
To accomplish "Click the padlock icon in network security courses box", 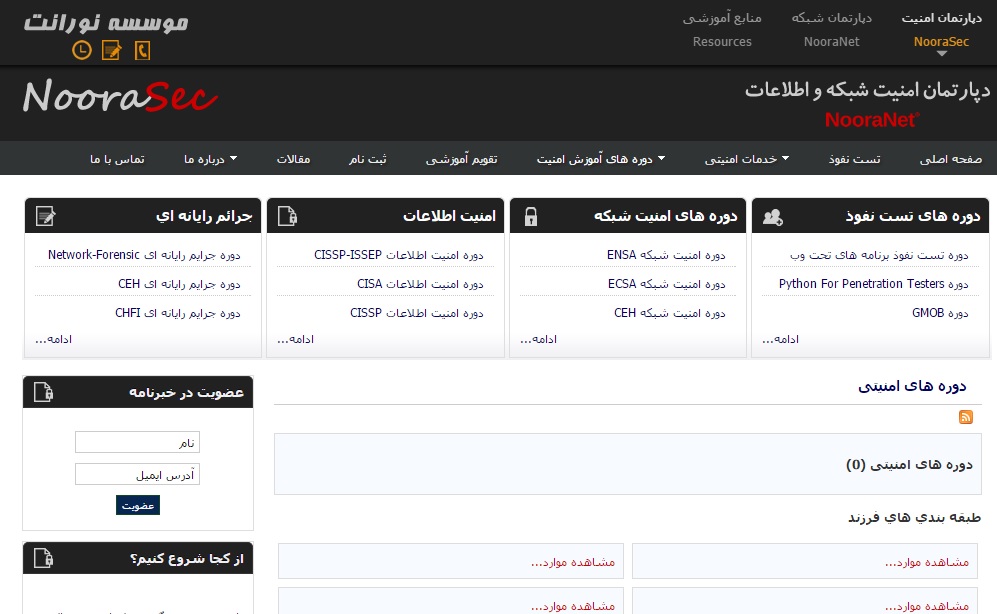I will 530,217.
